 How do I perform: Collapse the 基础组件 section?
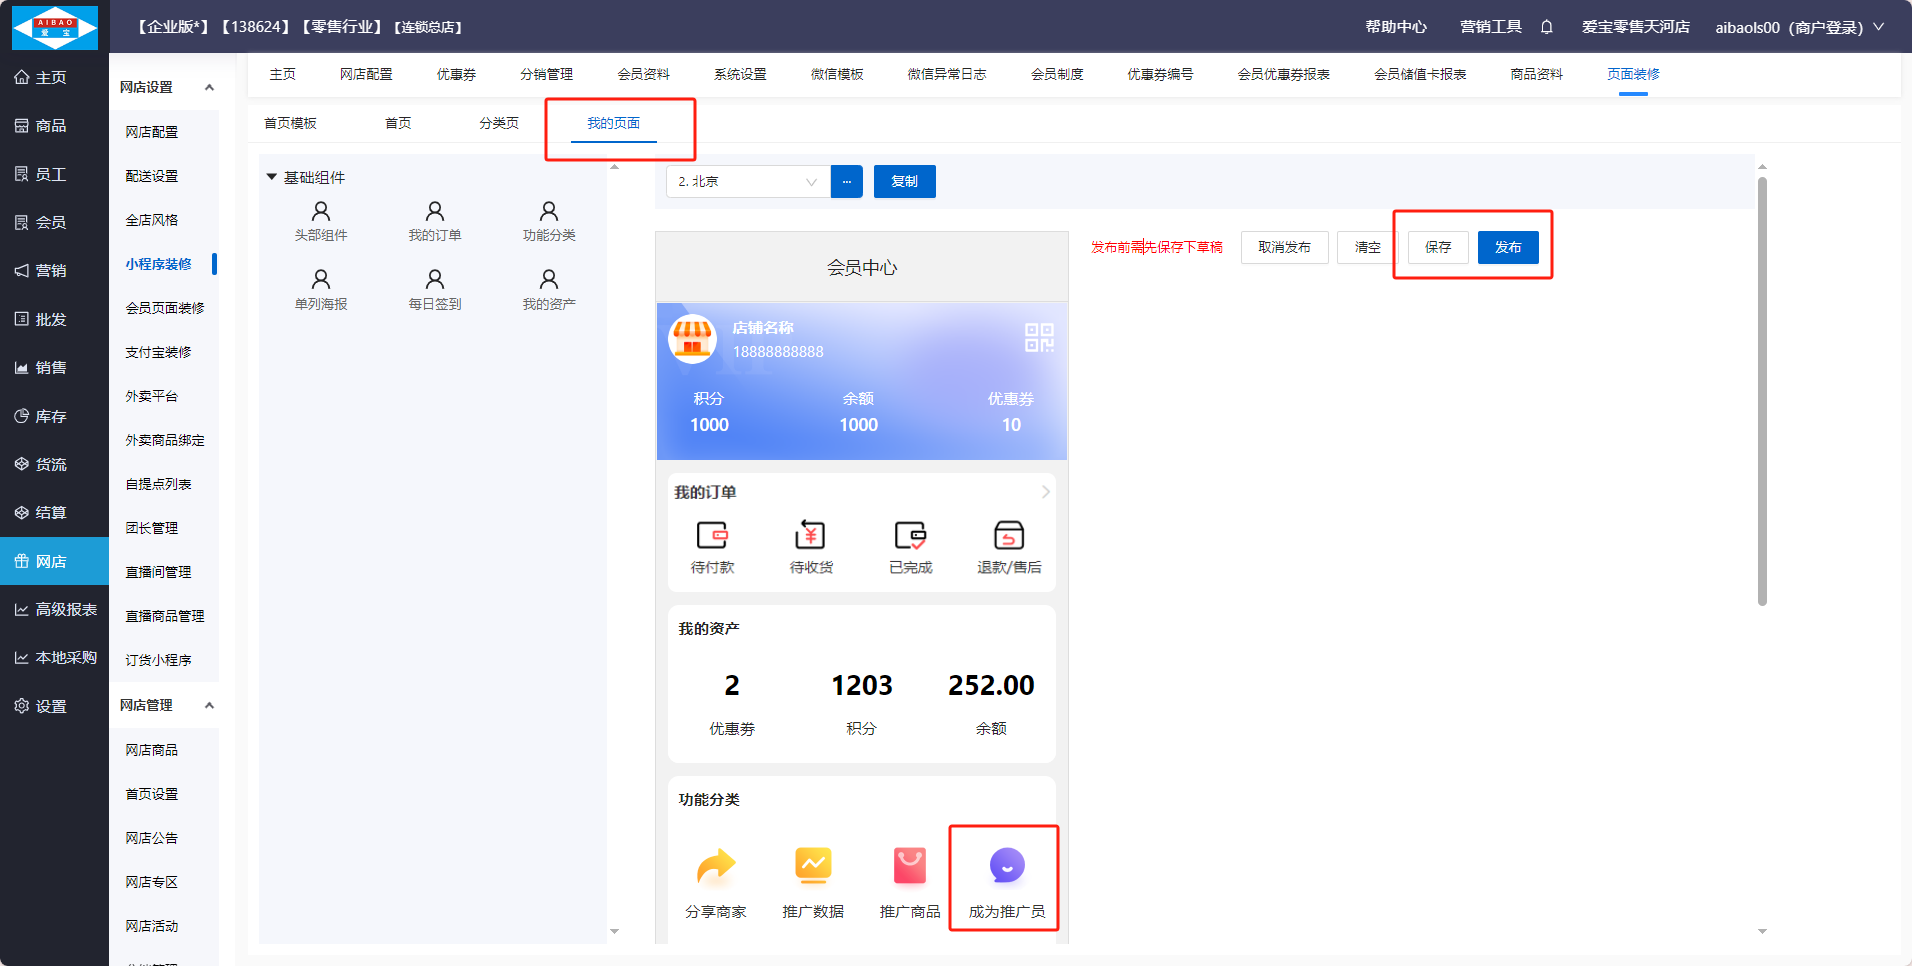pos(272,177)
